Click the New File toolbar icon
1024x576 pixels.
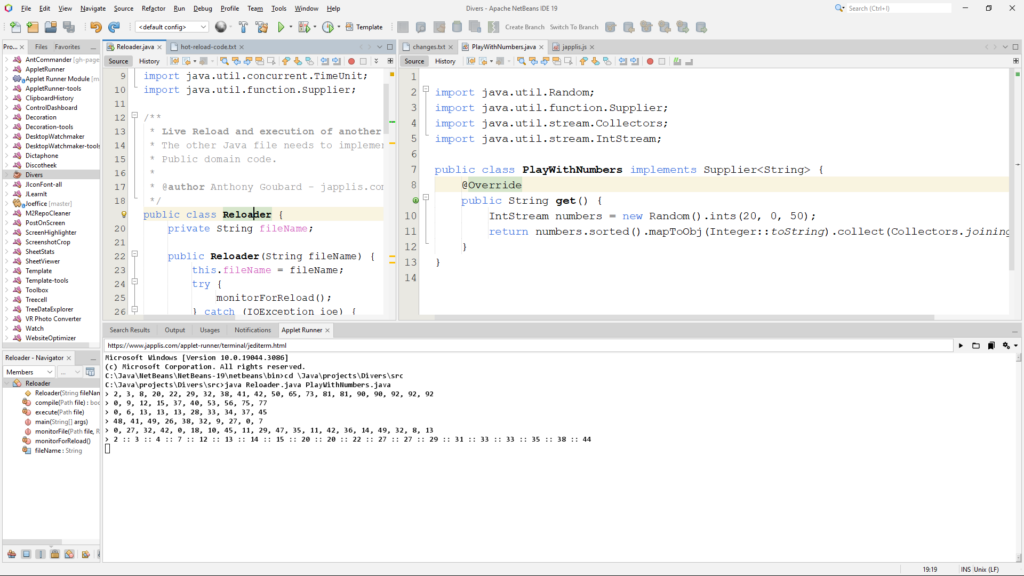(14, 27)
